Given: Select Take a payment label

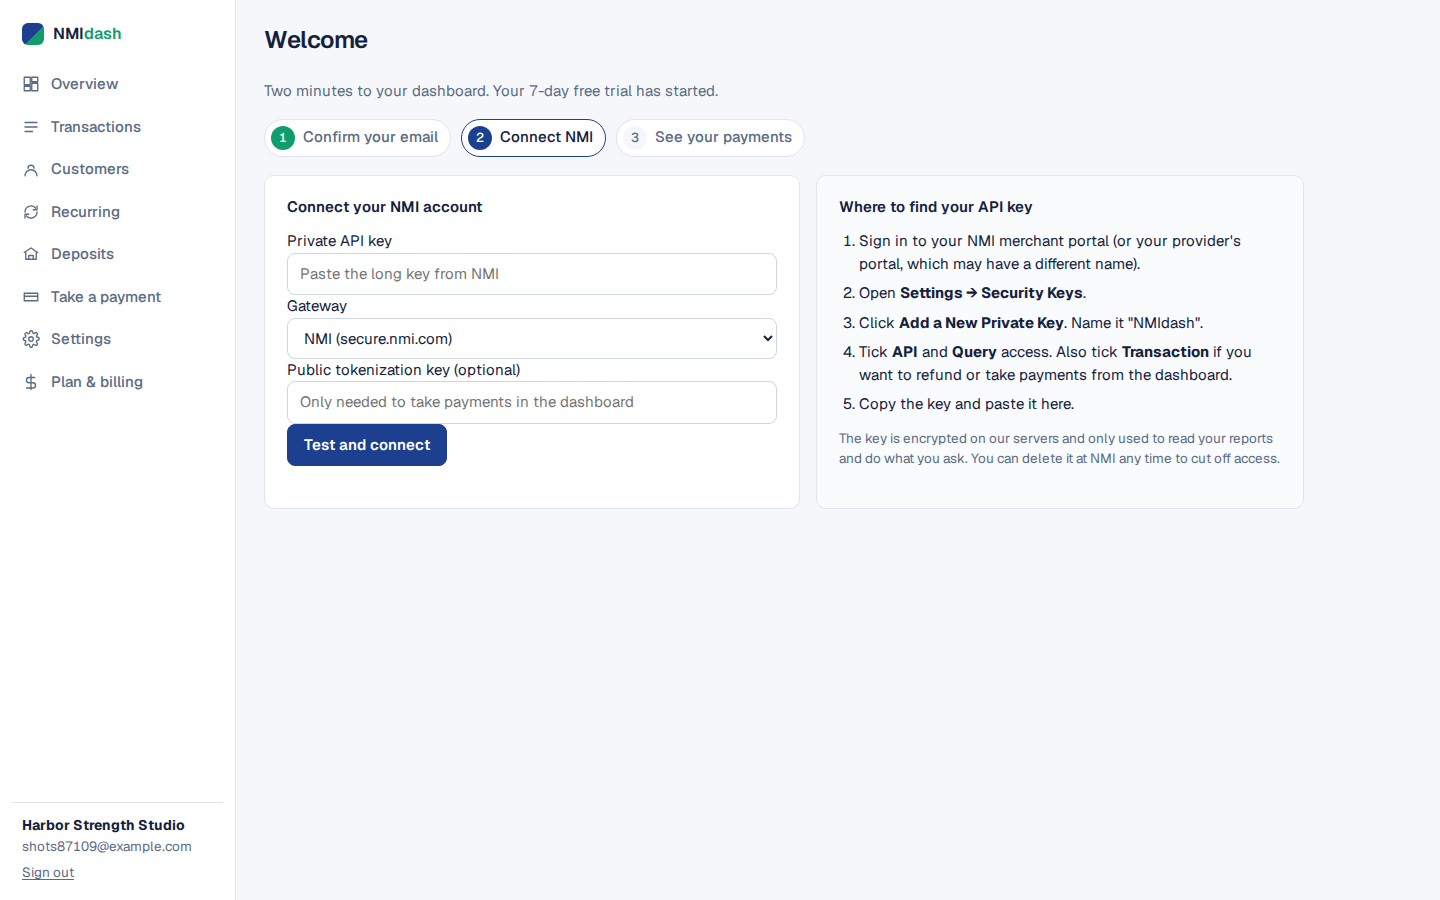Looking at the screenshot, I should [x=106, y=297].
